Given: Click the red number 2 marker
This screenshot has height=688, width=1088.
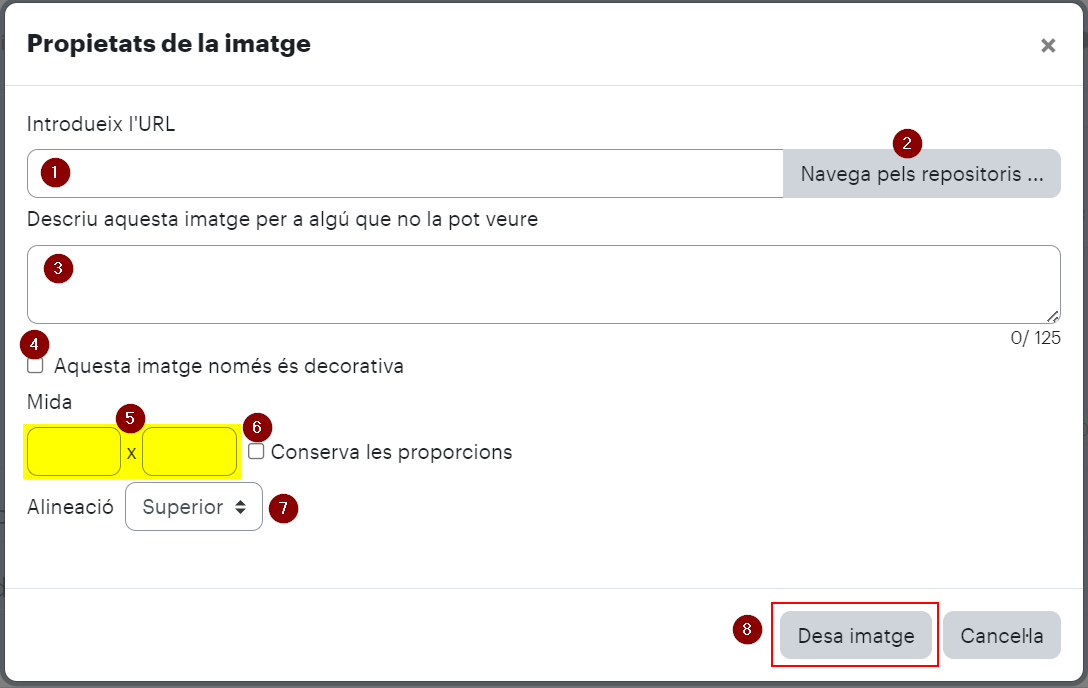Looking at the screenshot, I should click(x=907, y=144).
